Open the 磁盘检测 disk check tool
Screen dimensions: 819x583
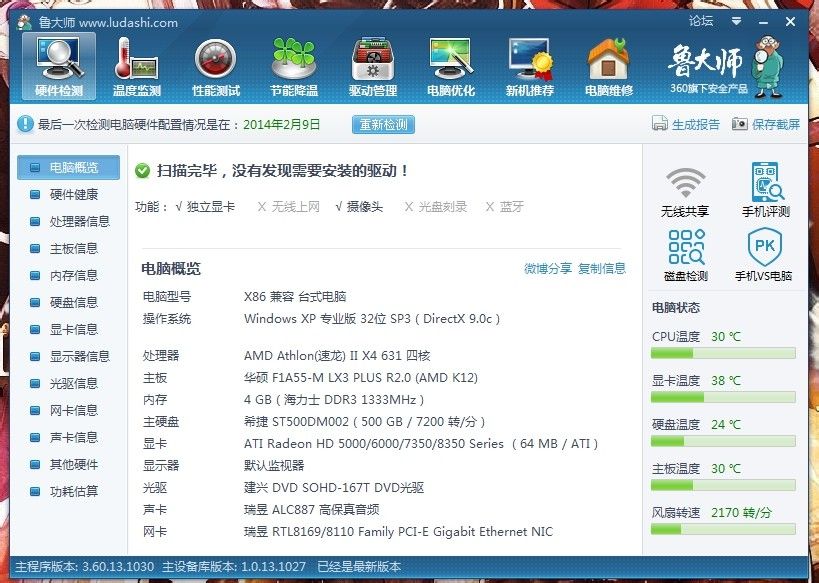click(685, 255)
